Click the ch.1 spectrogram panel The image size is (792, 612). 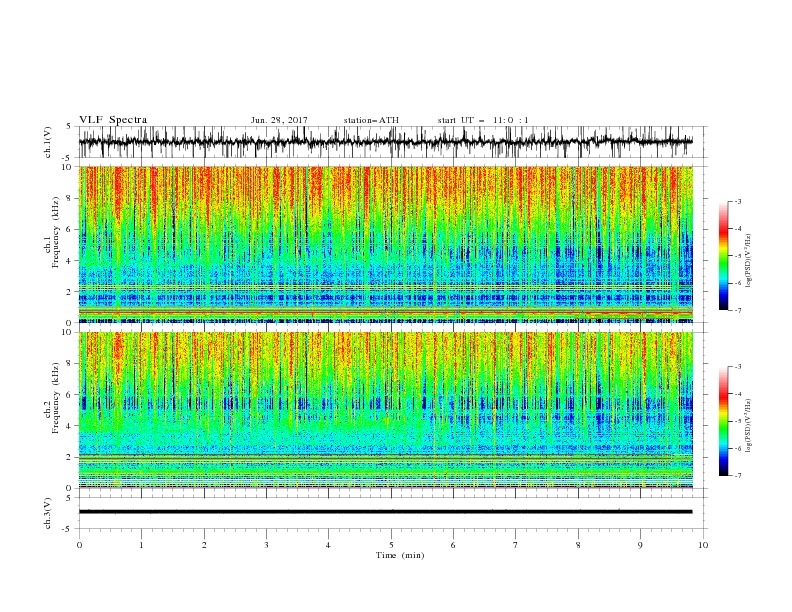386,244
